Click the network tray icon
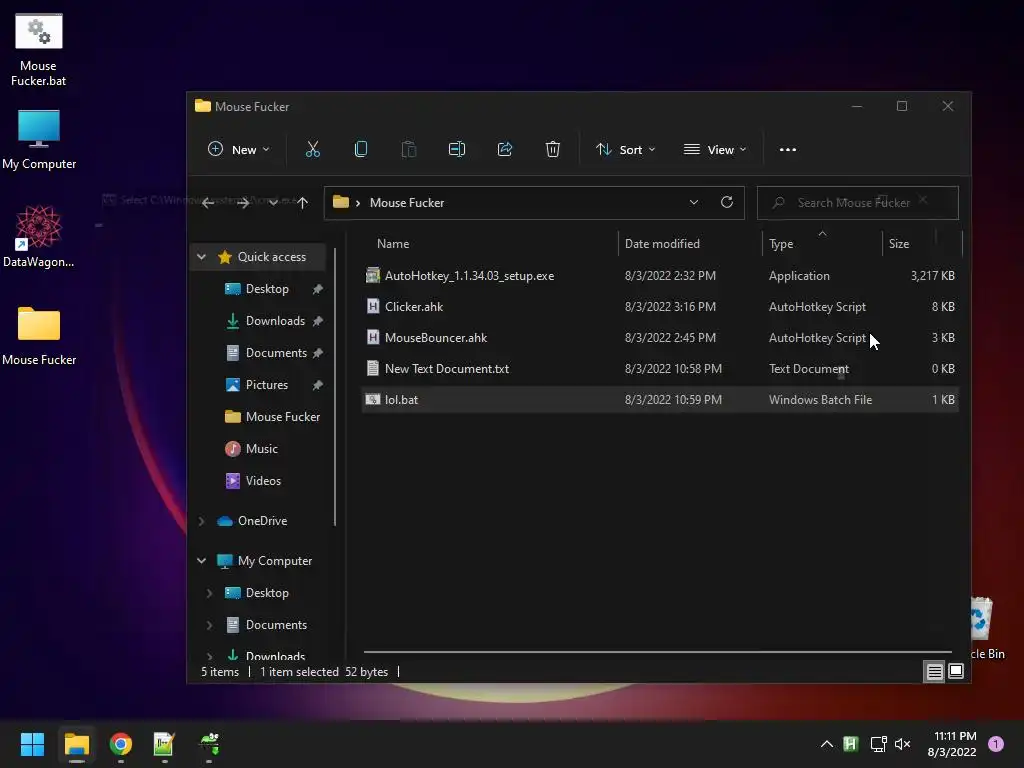1024x768 pixels. (x=878, y=744)
